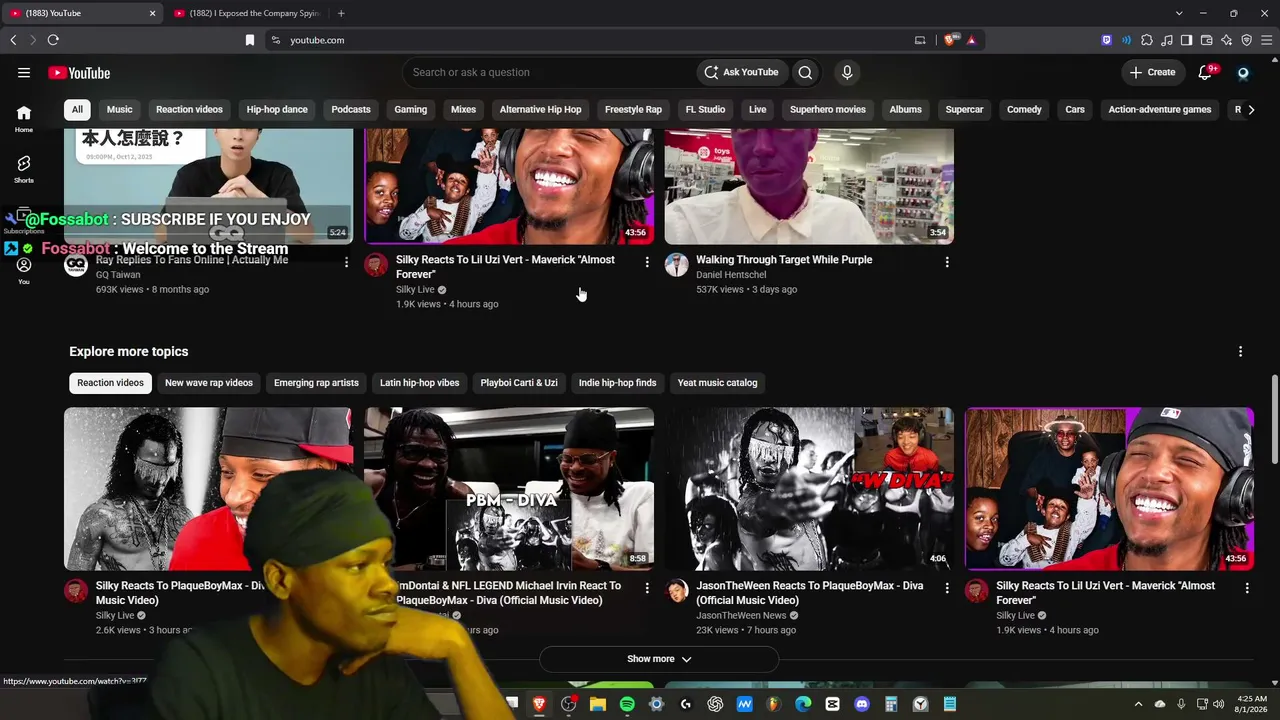Click the Ask YouTube button
The width and height of the screenshot is (1280, 720).
click(741, 72)
